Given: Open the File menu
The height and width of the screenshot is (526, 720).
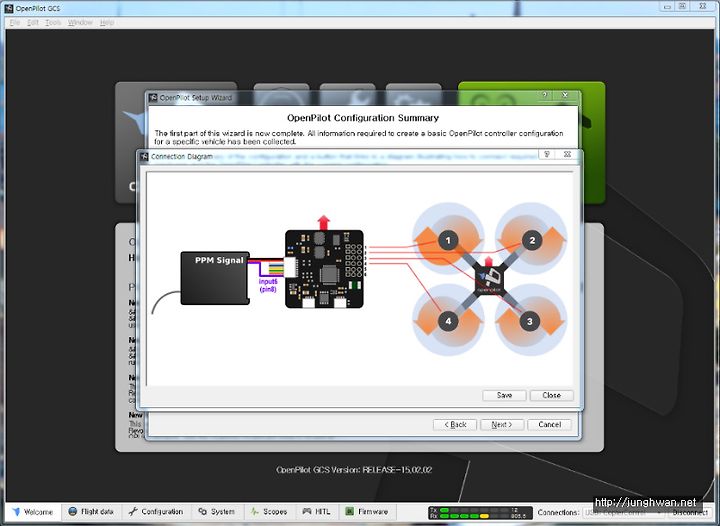Looking at the screenshot, I should (x=15, y=22).
